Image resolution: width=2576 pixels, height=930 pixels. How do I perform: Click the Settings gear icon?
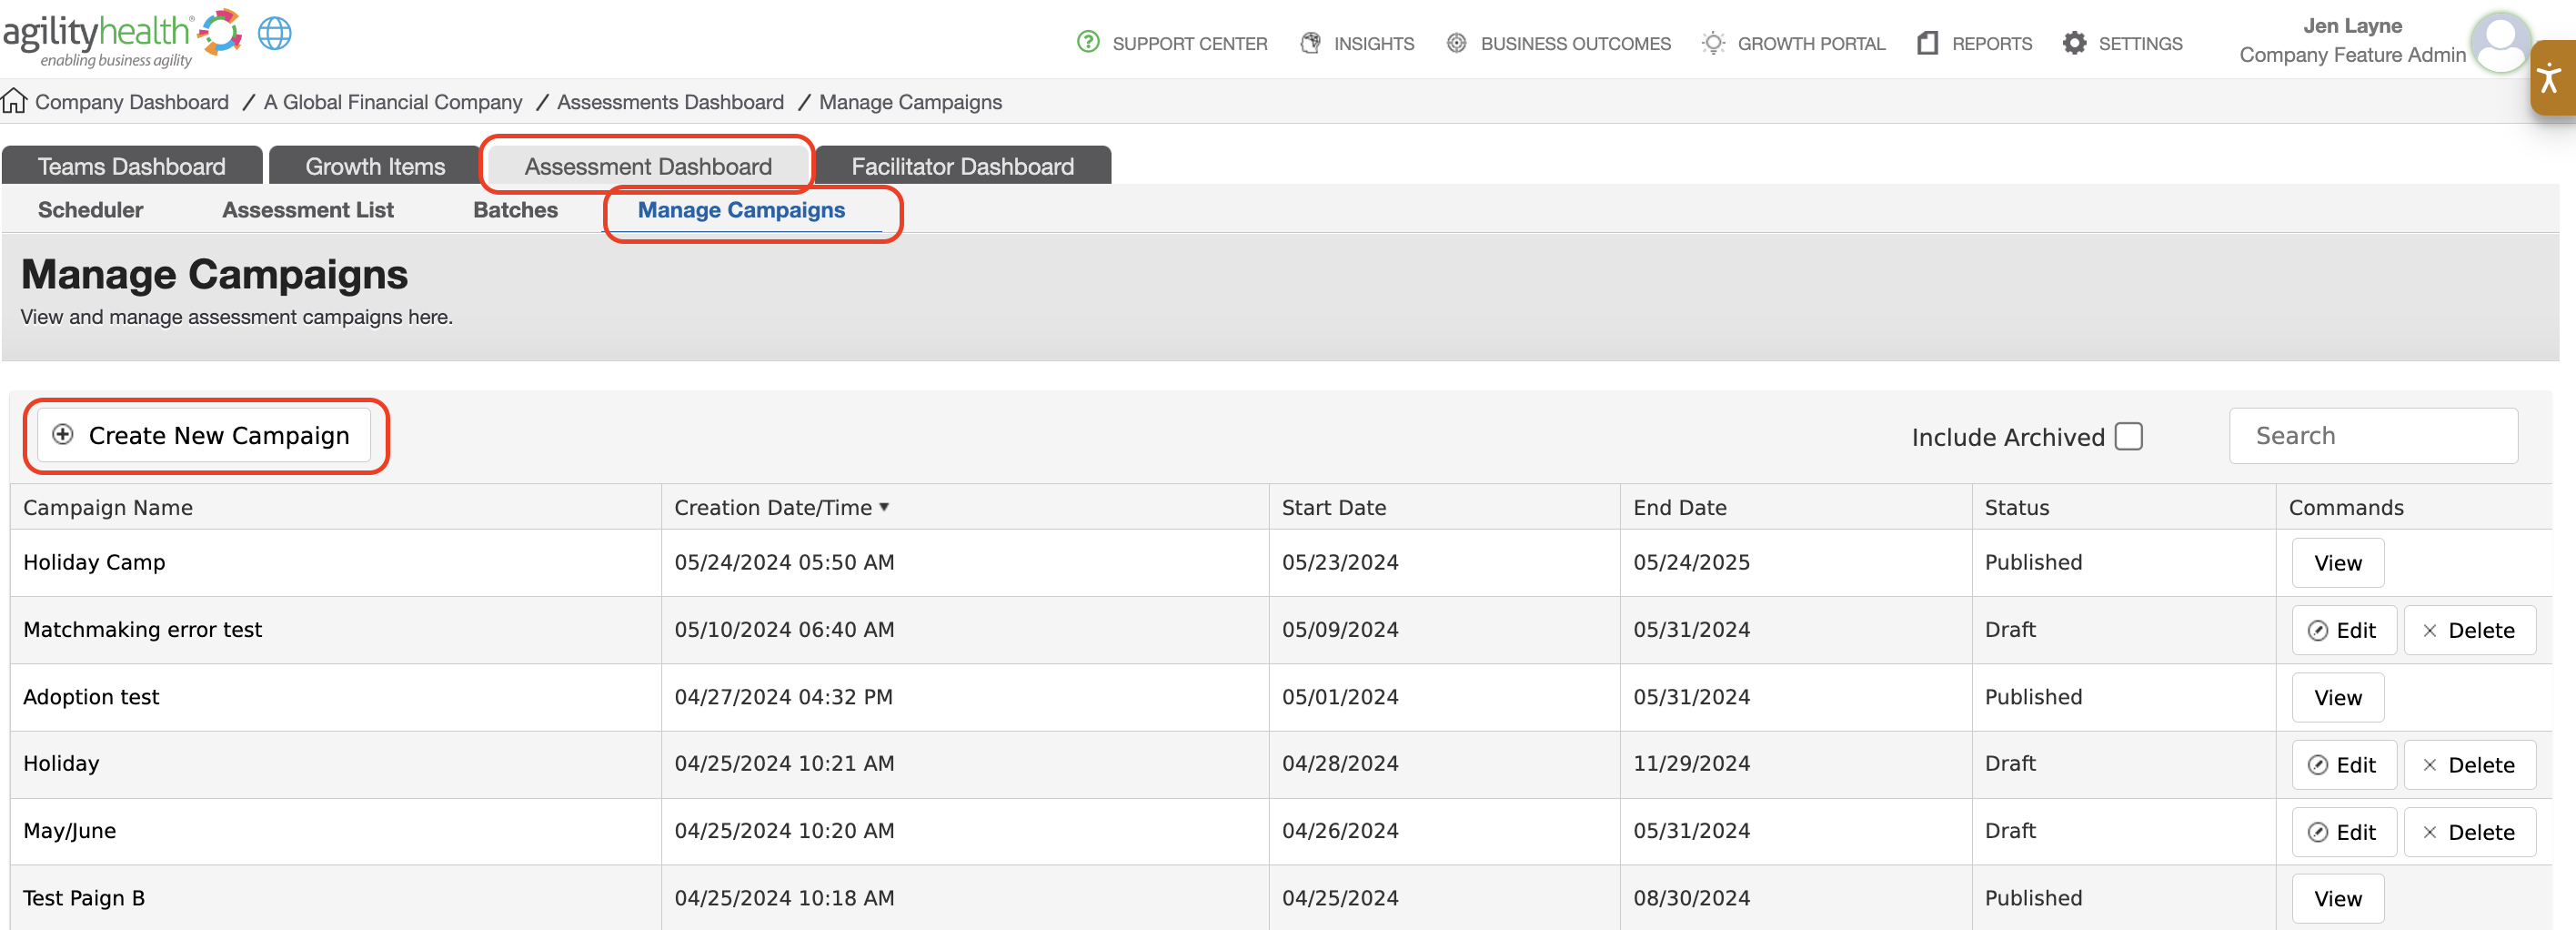(x=2074, y=43)
